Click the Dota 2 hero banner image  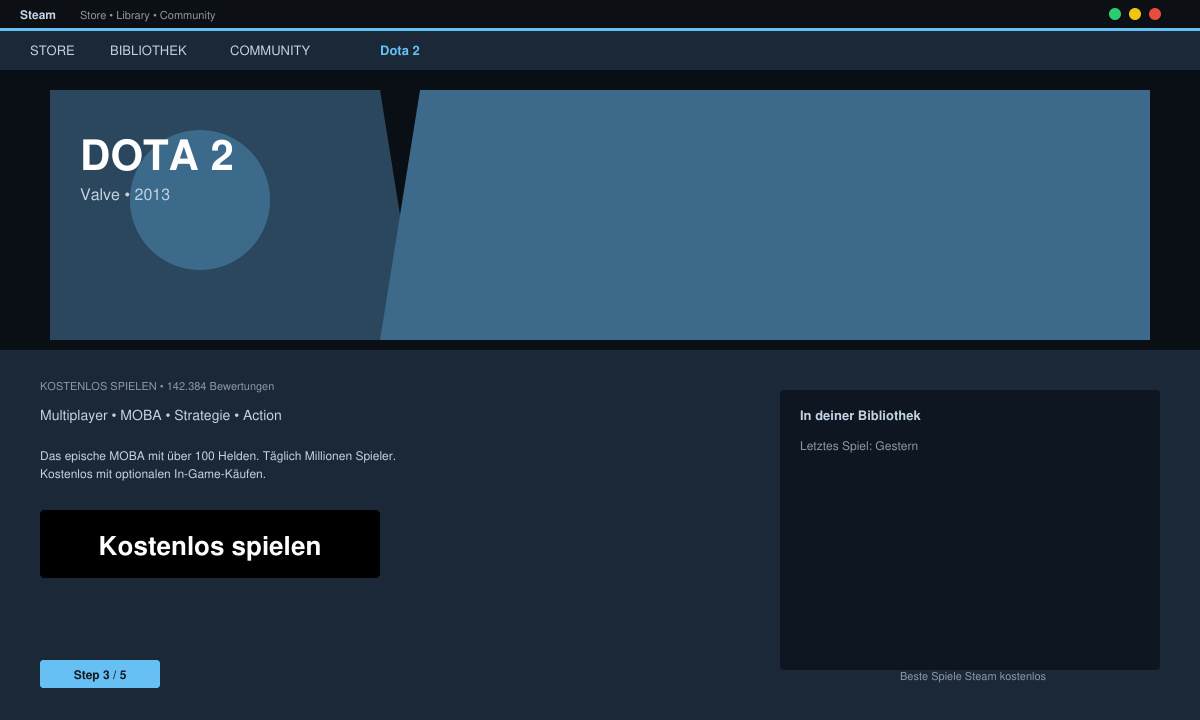600,215
